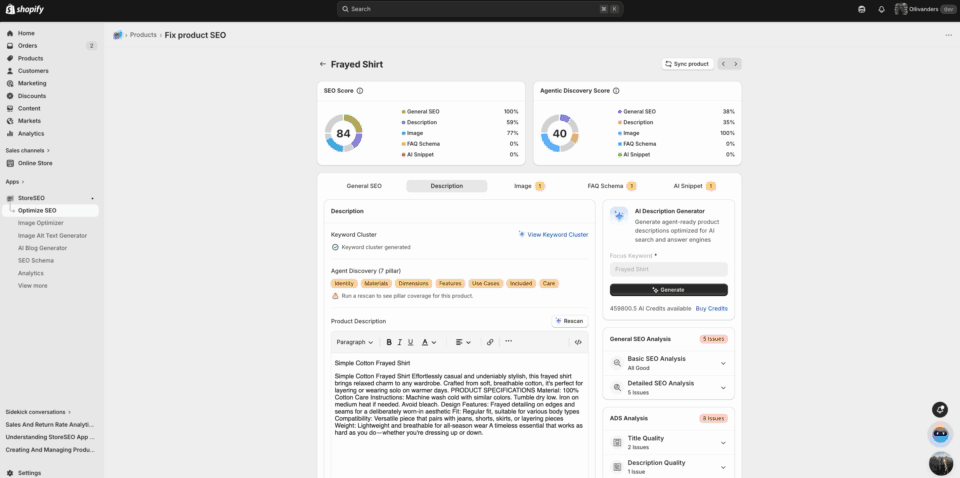Image resolution: width=960 pixels, height=478 pixels.
Task: Click the Focus Keyword field
Action: tap(669, 269)
